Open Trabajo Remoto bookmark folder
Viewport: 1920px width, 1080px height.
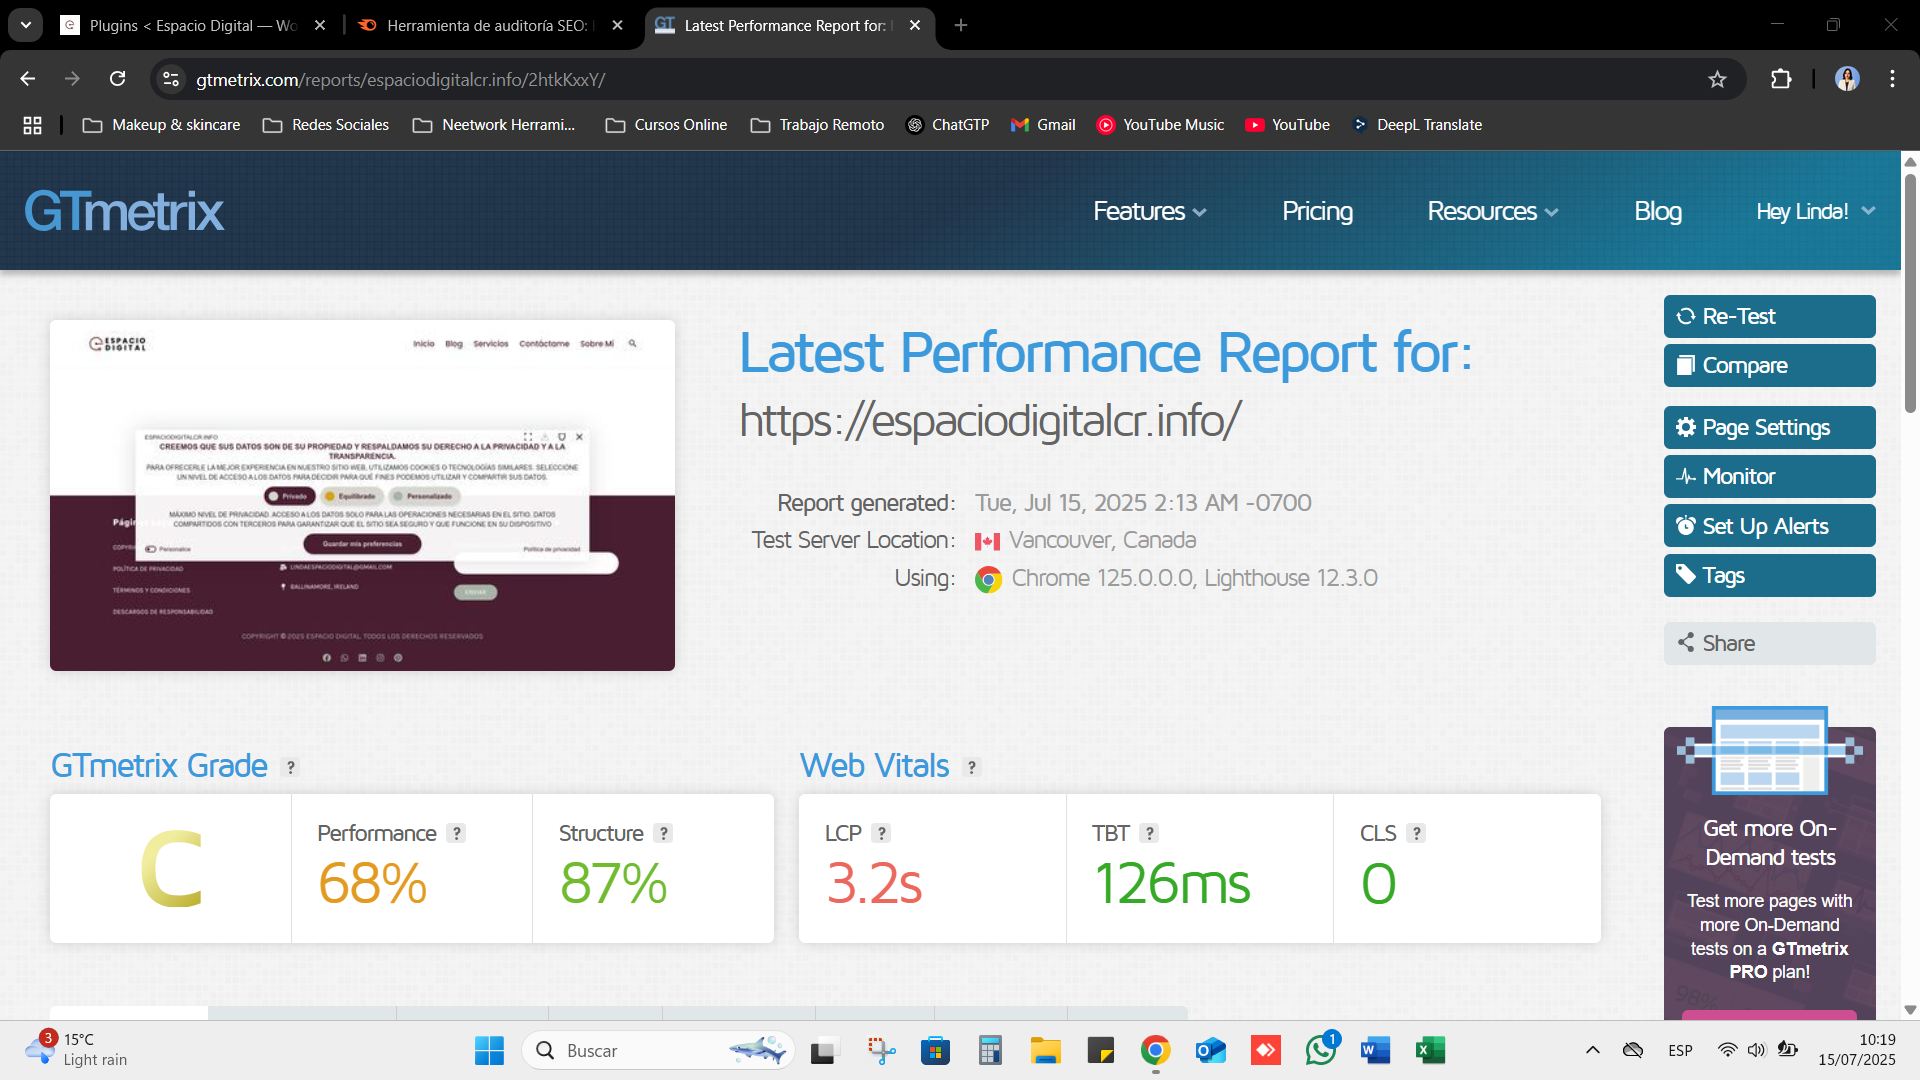[x=818, y=125]
